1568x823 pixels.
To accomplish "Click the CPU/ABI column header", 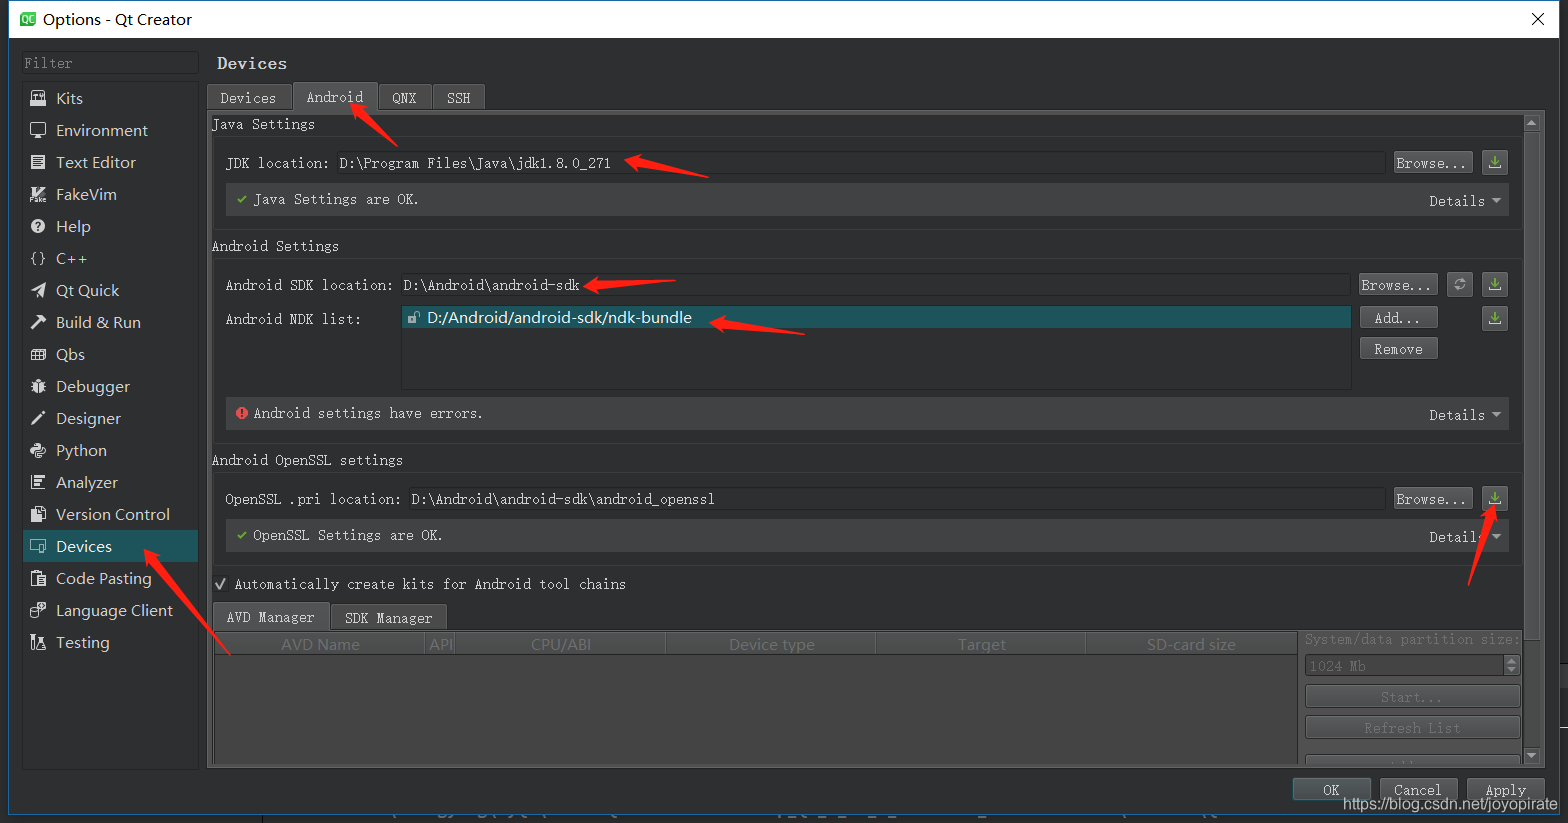I will pyautogui.click(x=560, y=644).
